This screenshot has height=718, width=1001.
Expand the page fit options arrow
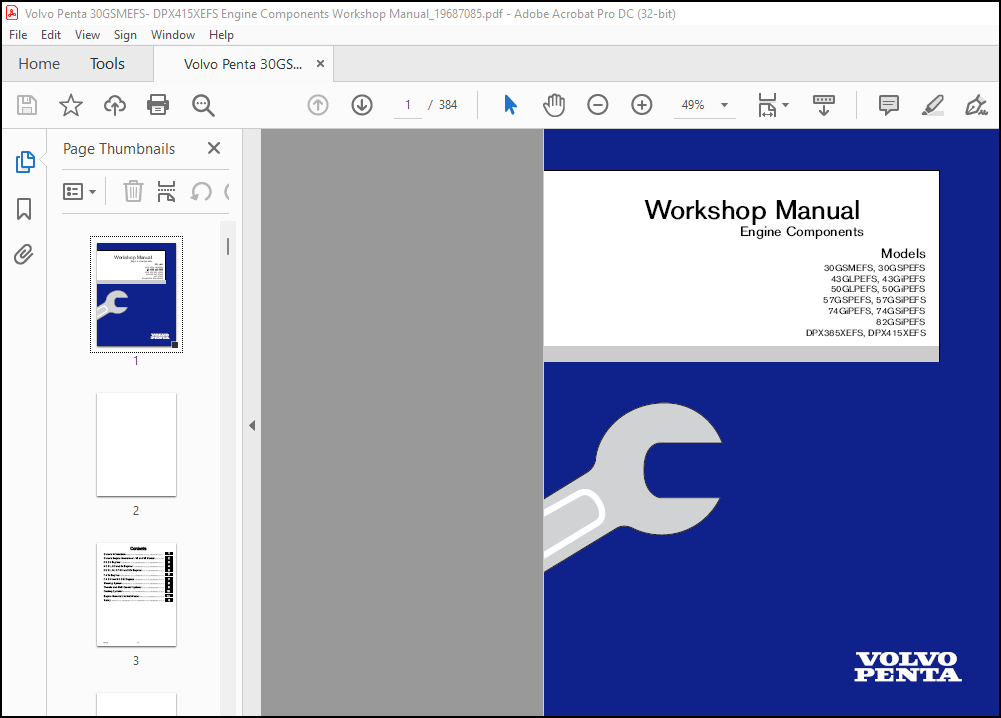(x=786, y=105)
